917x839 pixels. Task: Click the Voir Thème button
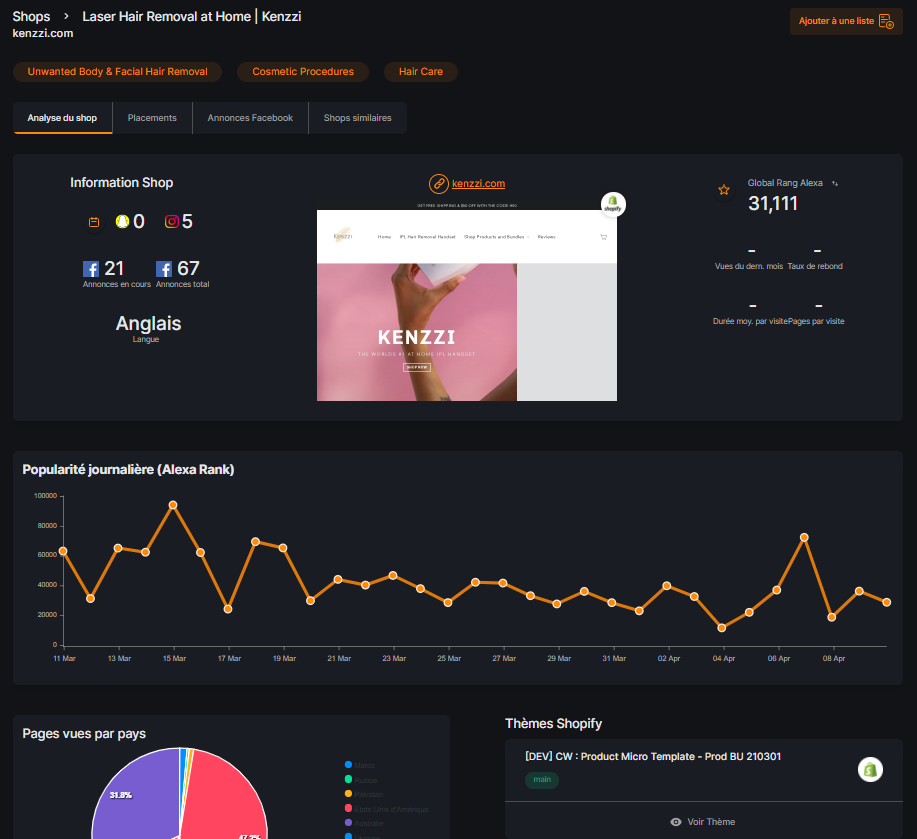[x=704, y=821]
